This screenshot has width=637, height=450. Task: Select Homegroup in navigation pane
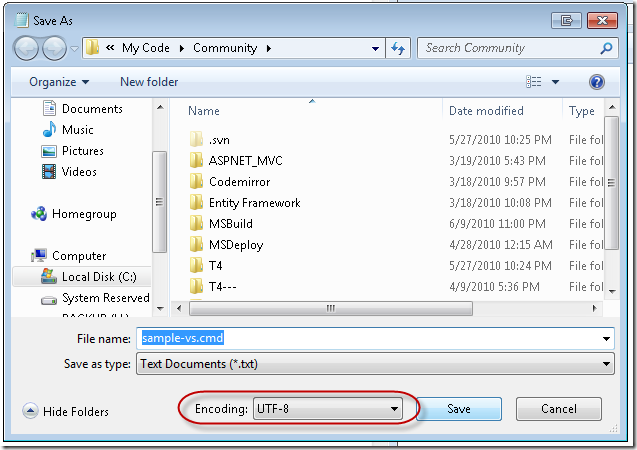pos(84,214)
